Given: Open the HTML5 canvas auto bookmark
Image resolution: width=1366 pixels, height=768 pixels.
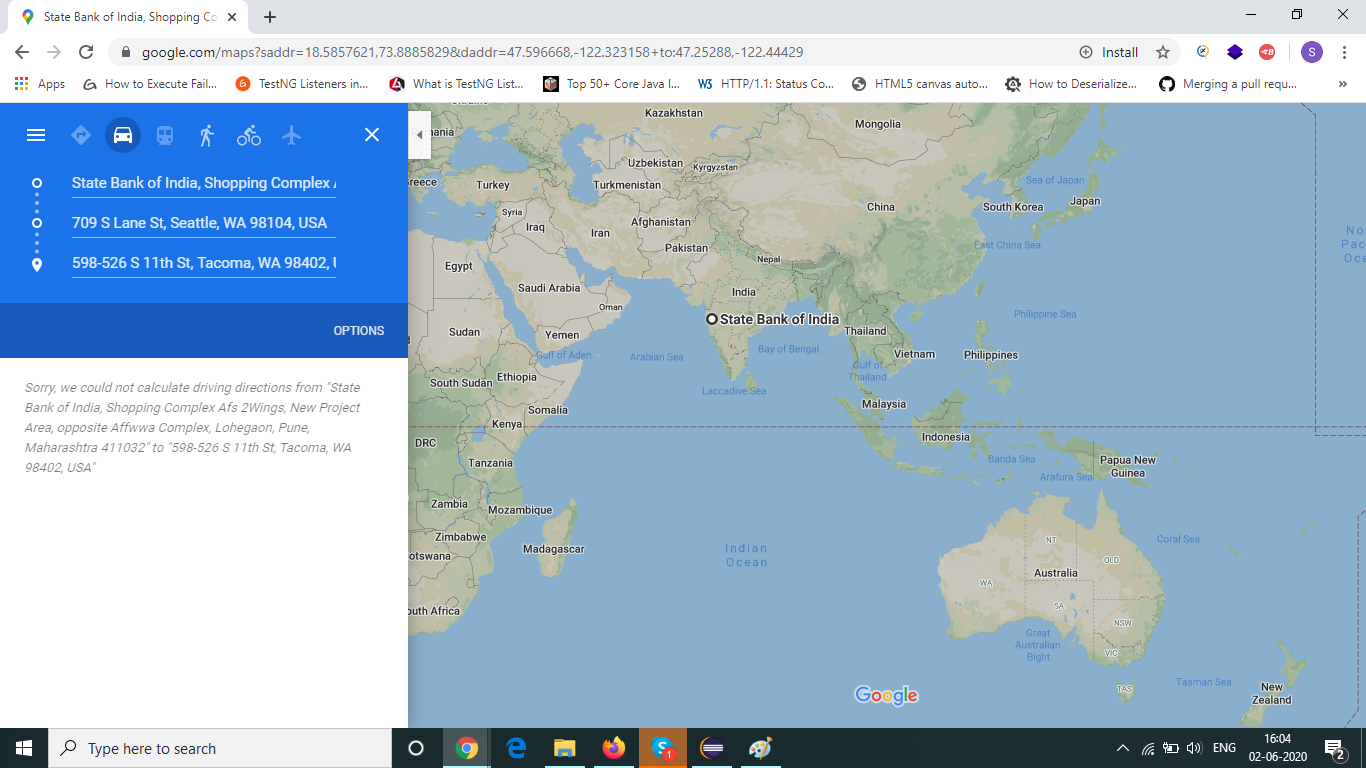Looking at the screenshot, I should tap(920, 84).
